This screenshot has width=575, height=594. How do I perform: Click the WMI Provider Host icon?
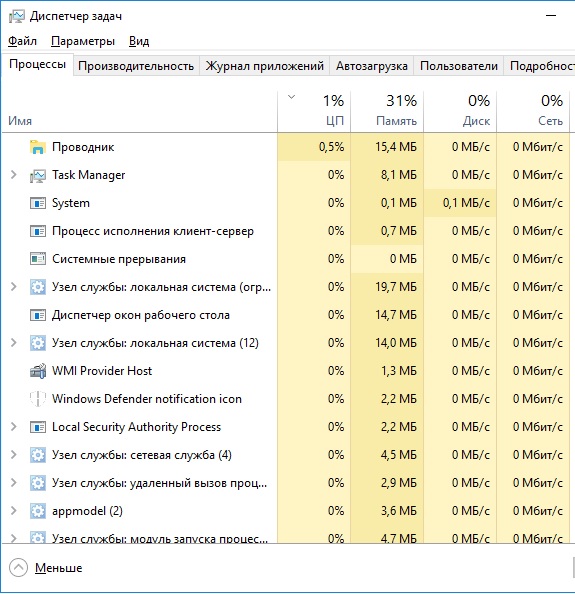(38, 371)
